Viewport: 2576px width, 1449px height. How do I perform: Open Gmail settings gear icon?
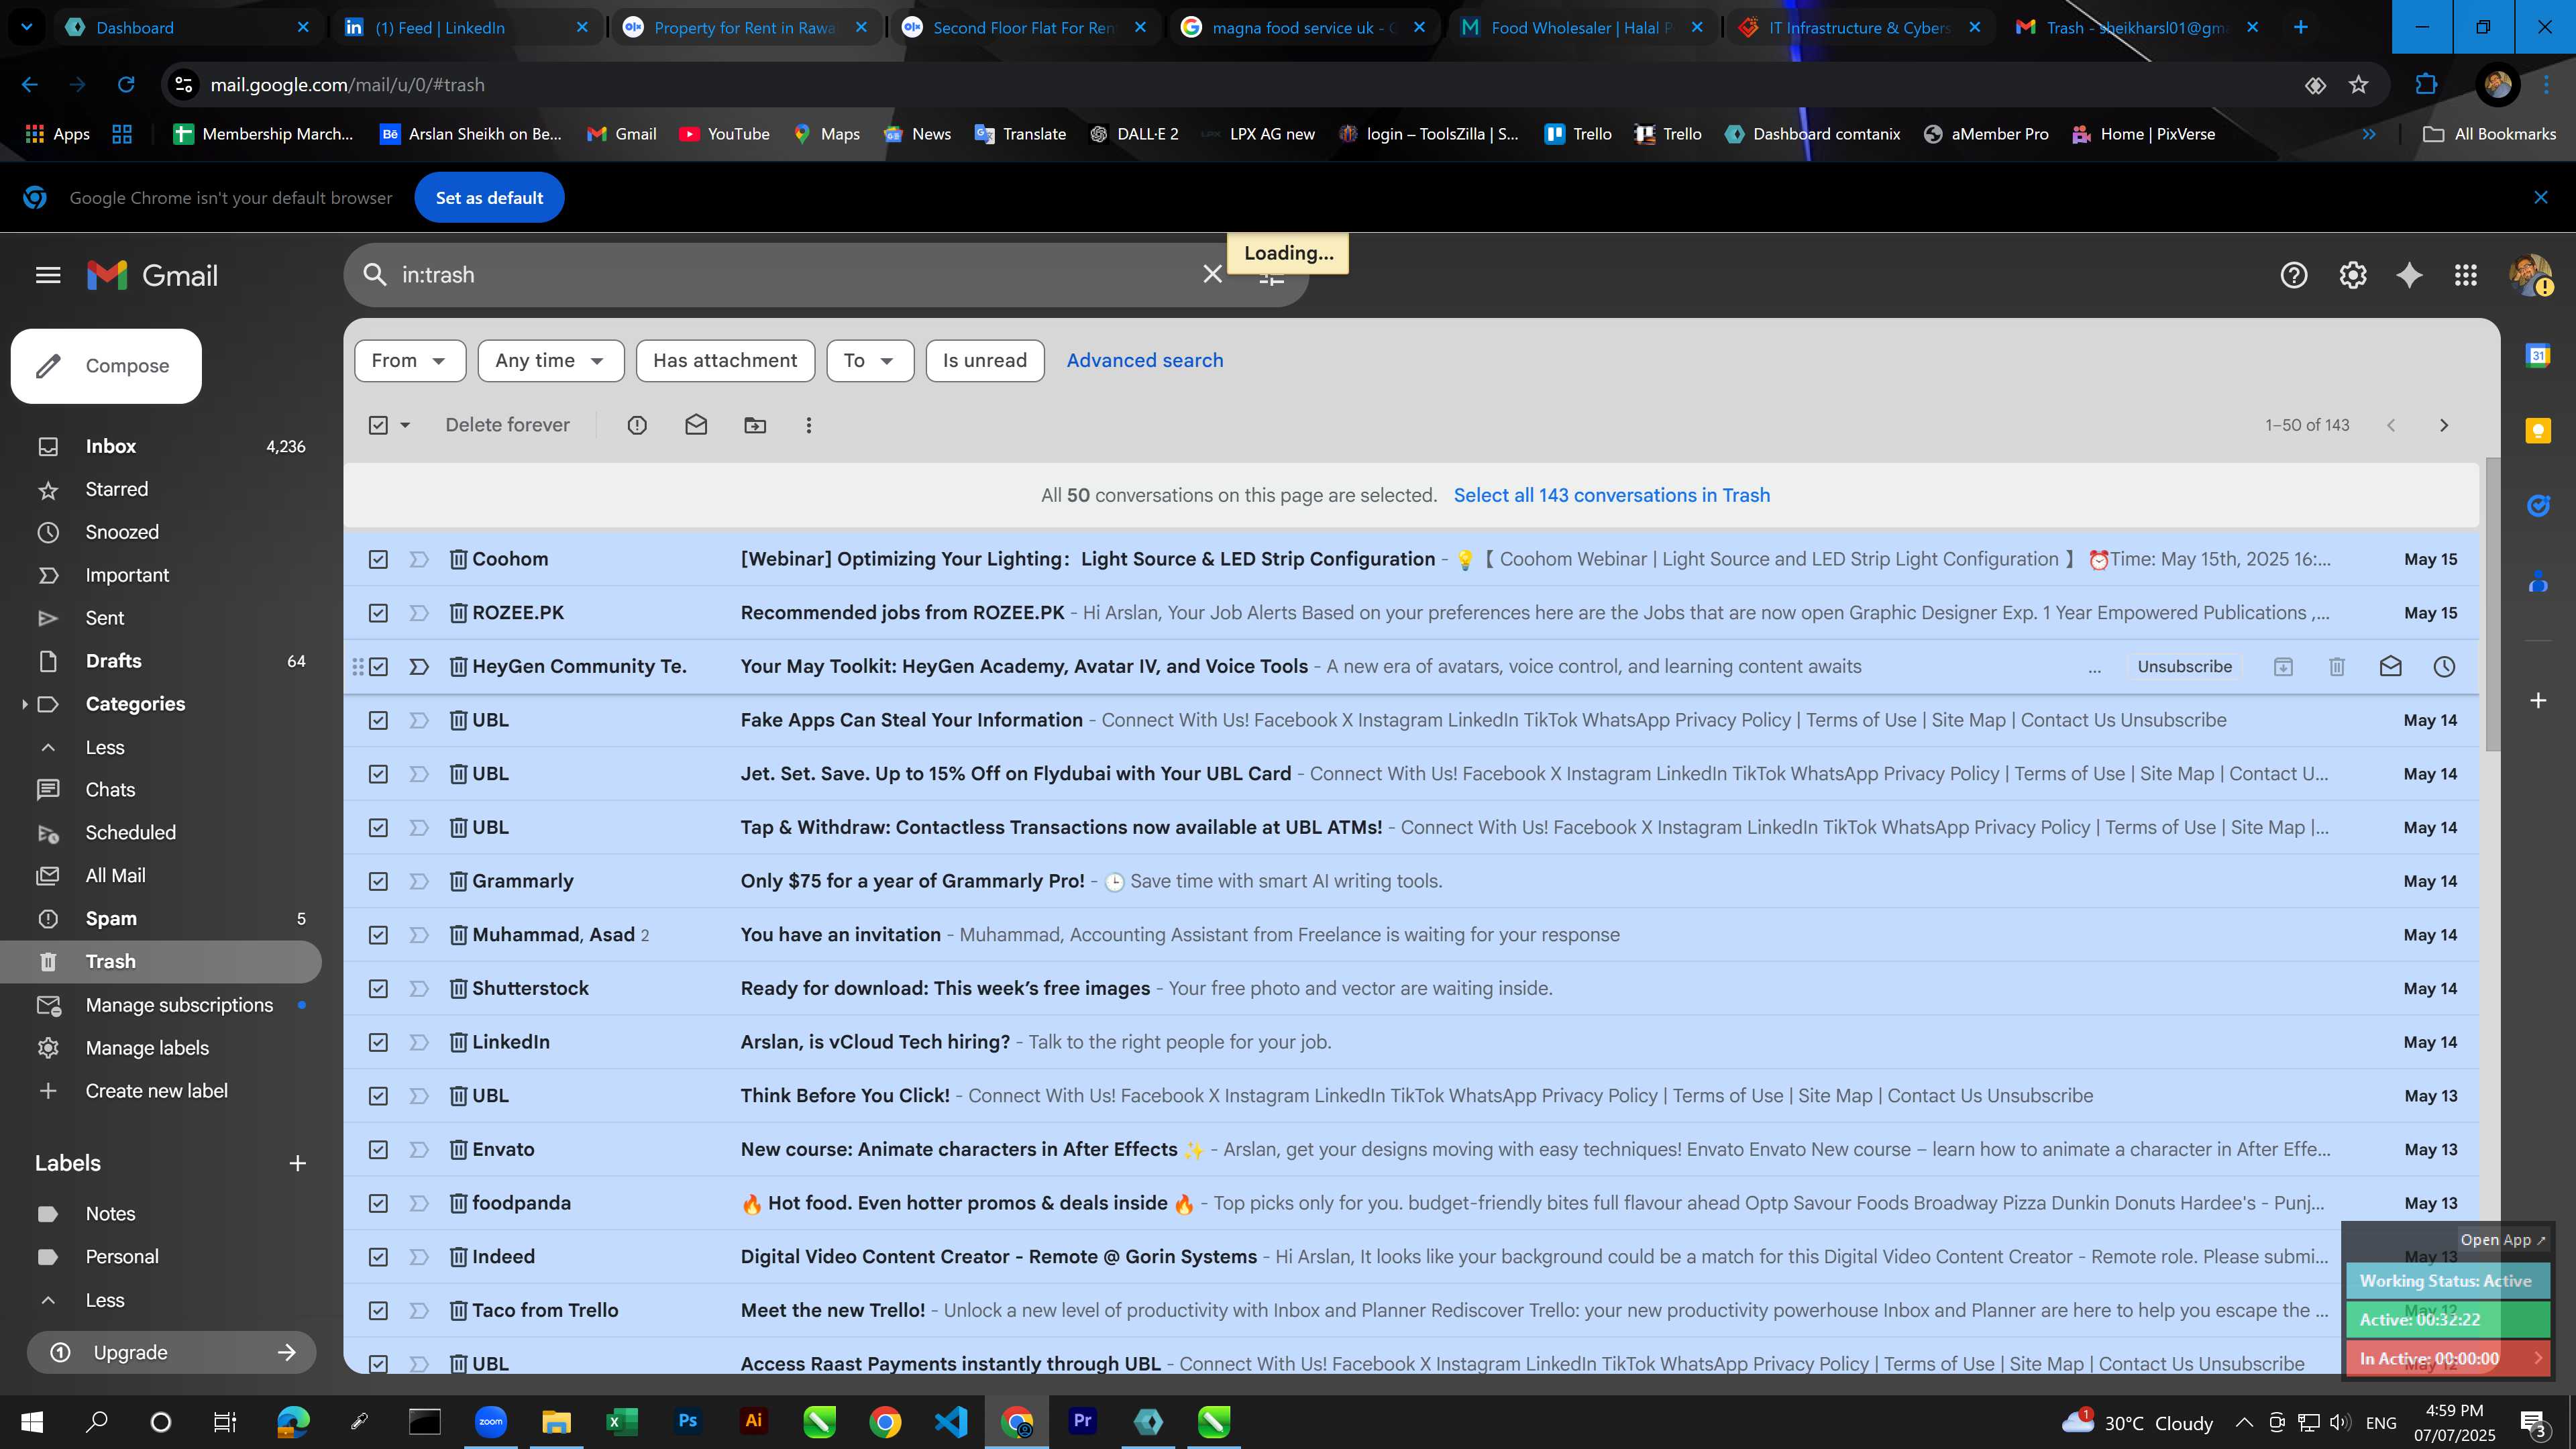tap(2352, 275)
